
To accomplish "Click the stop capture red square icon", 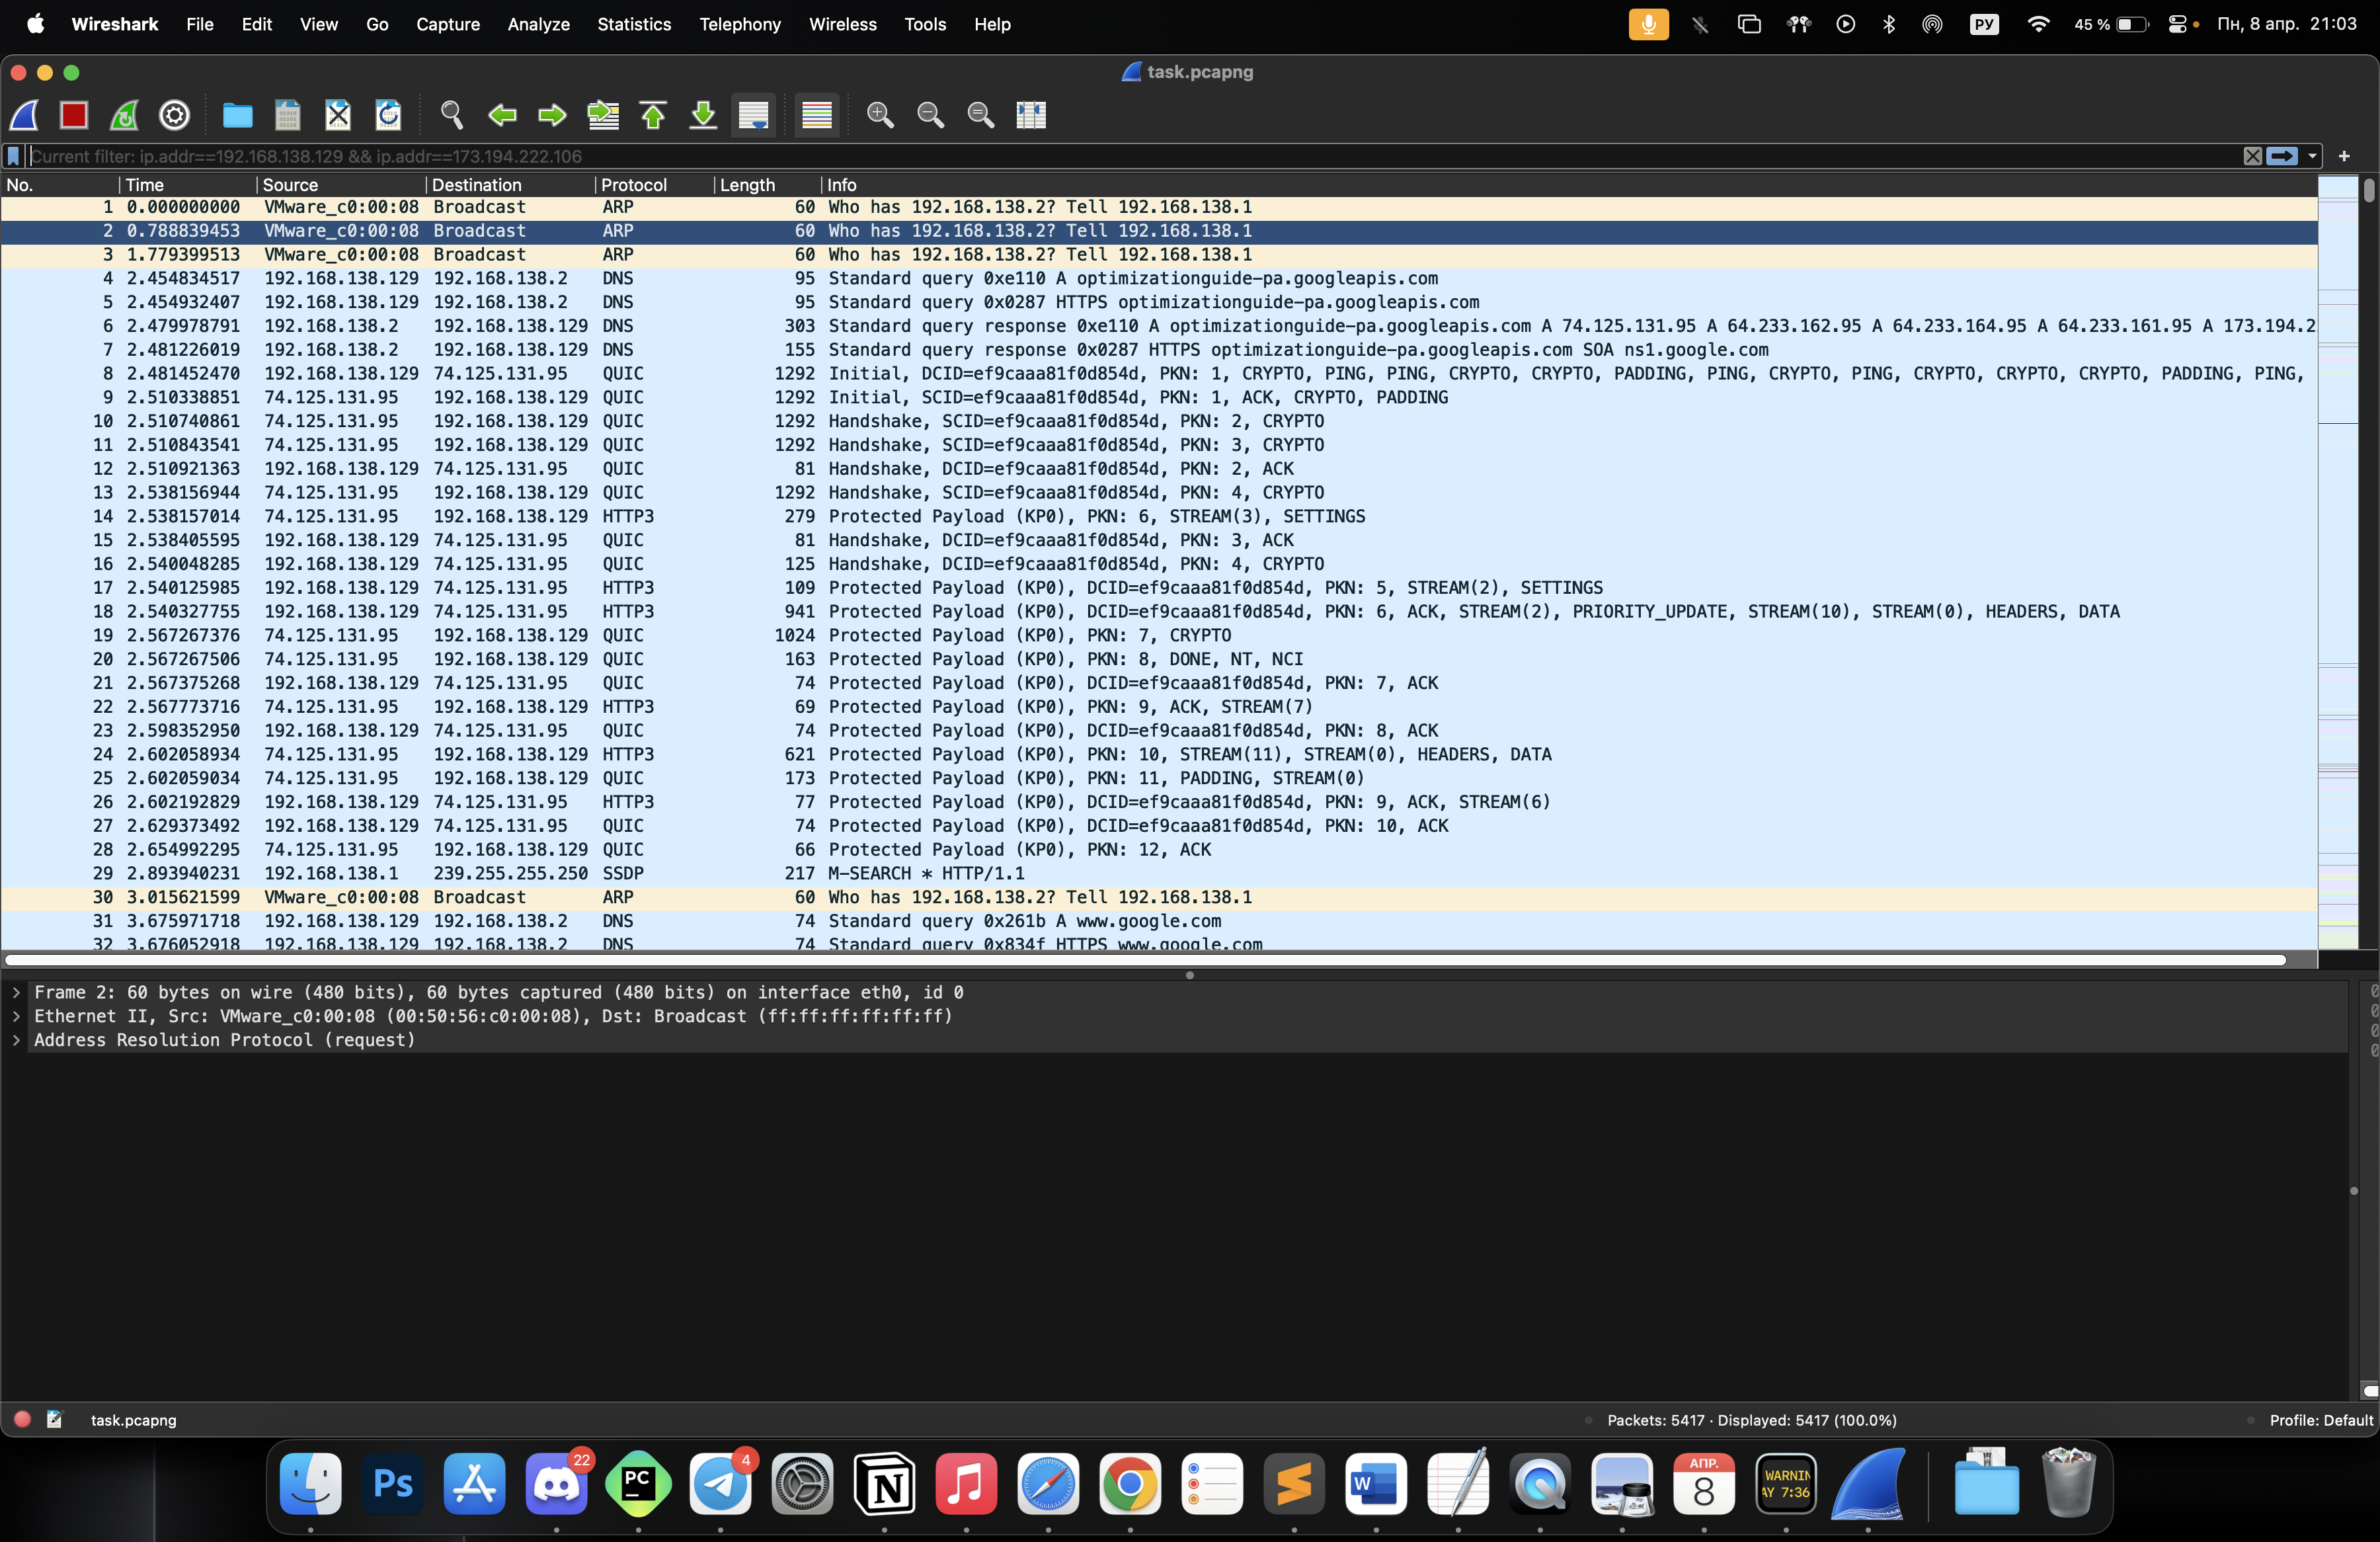I will [74, 115].
